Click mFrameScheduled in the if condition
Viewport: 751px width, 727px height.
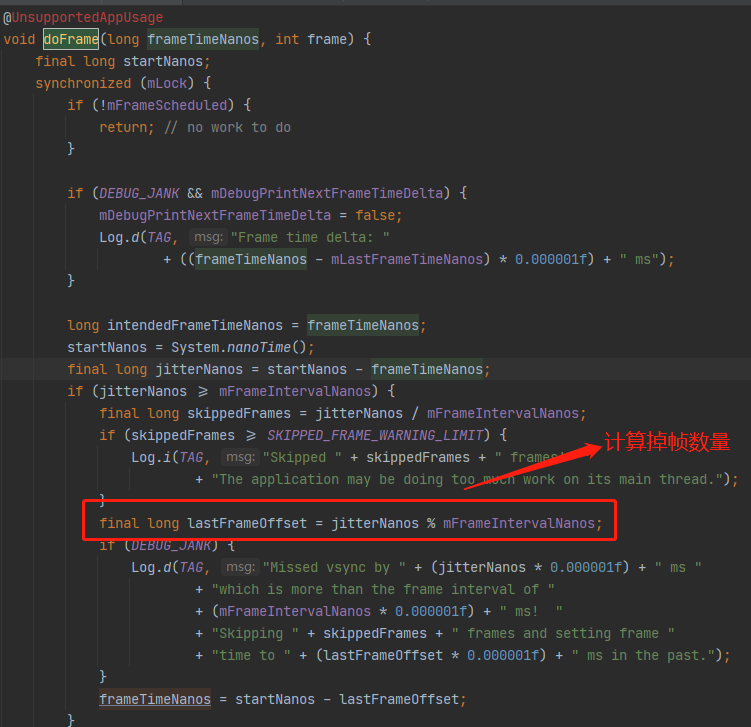(167, 105)
